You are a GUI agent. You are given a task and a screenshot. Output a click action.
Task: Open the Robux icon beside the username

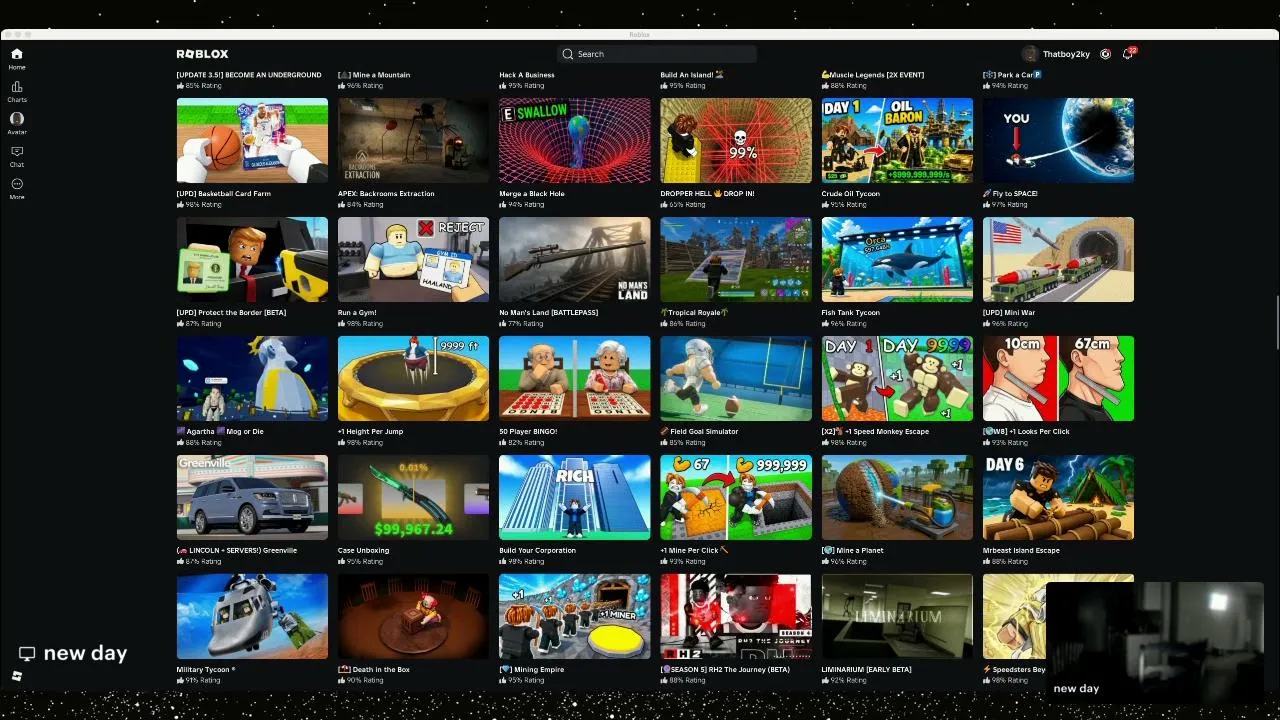tap(1105, 54)
